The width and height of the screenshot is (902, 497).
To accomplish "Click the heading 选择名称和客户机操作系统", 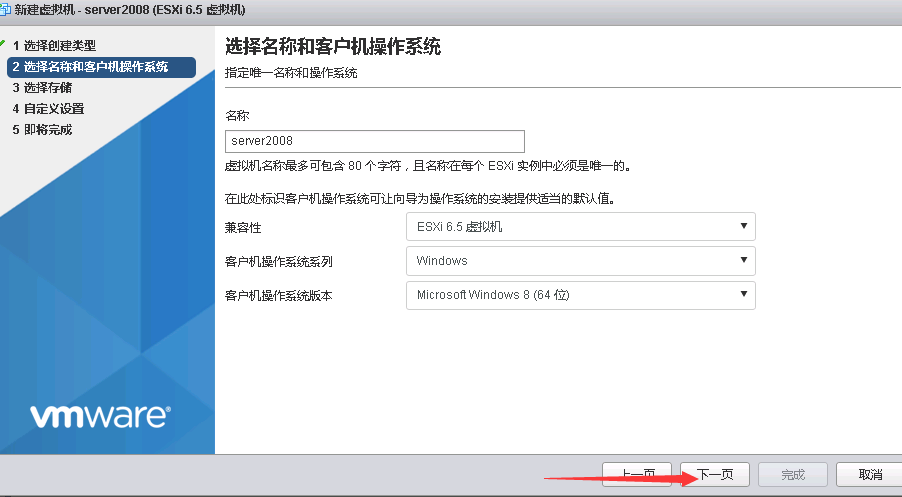I will coord(332,46).
